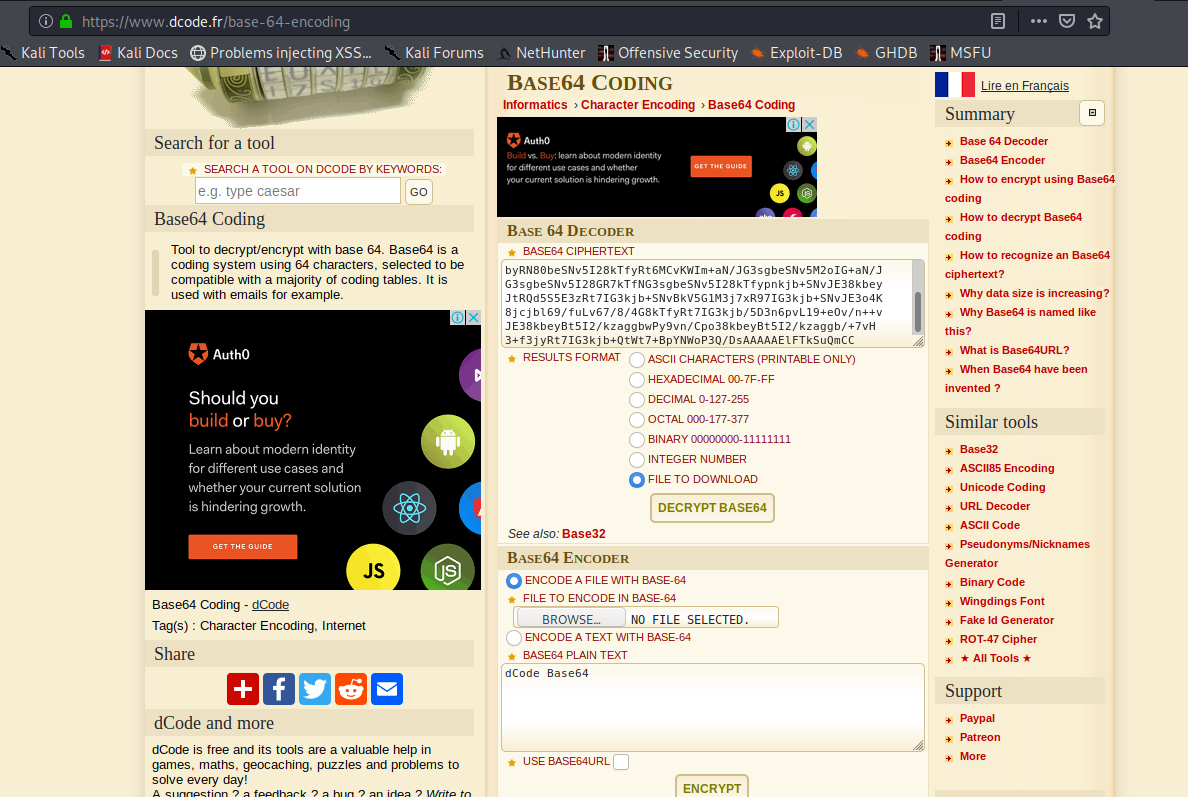Open Reader View from the address bar
Screen dimensions: 1188x797
point(1000,20)
